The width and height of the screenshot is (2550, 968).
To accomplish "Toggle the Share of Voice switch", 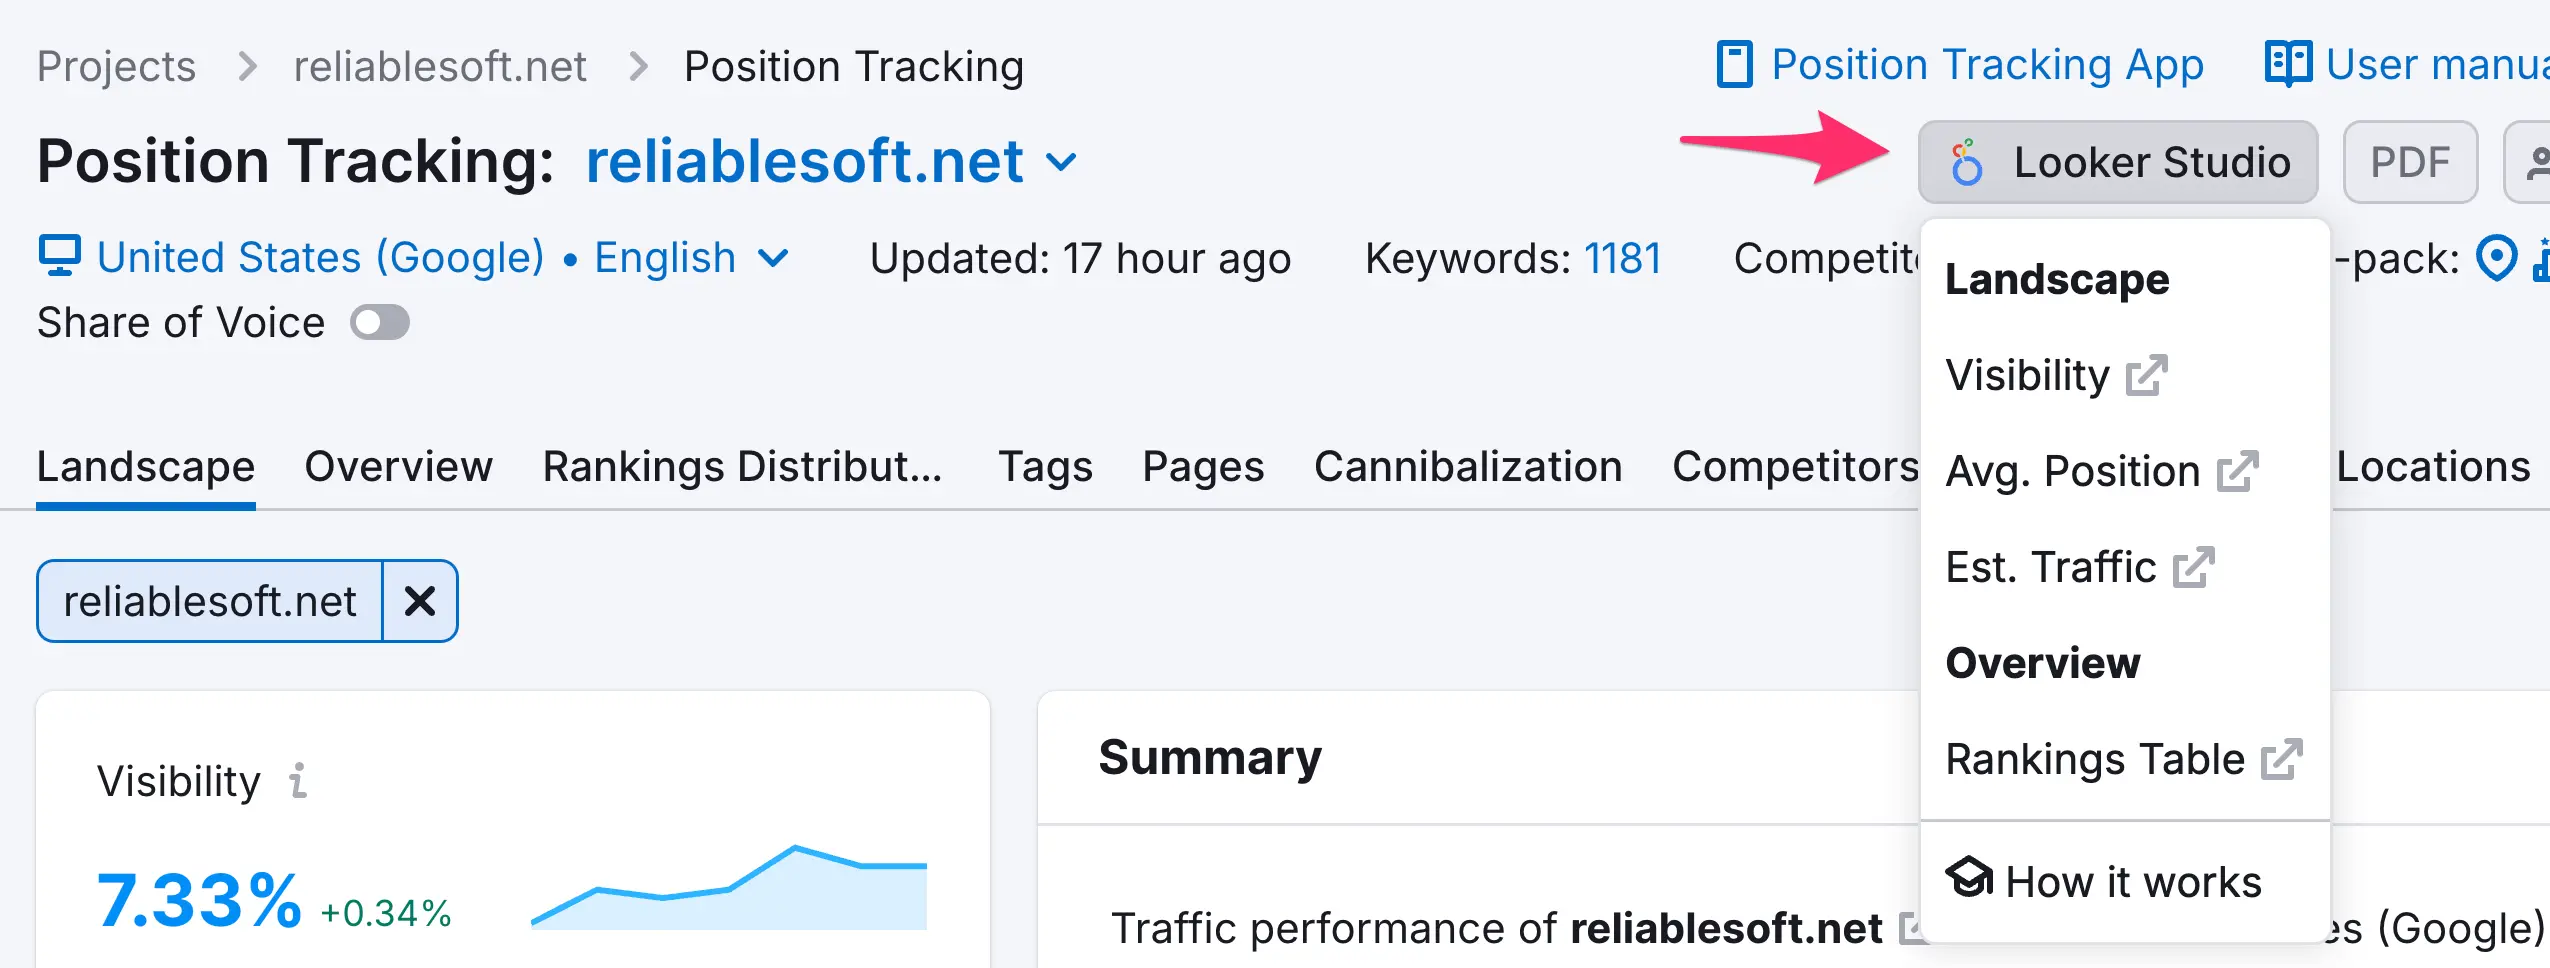I will click(380, 323).
